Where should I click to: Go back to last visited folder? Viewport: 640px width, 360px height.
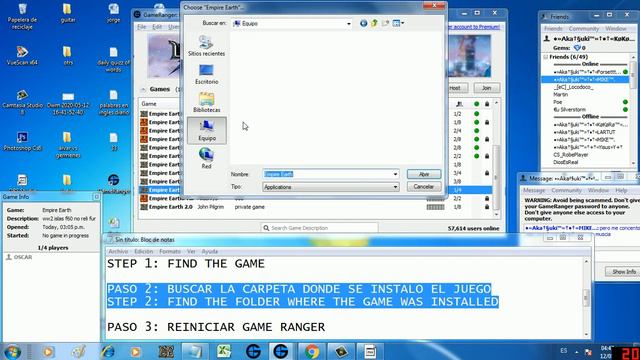(363, 23)
